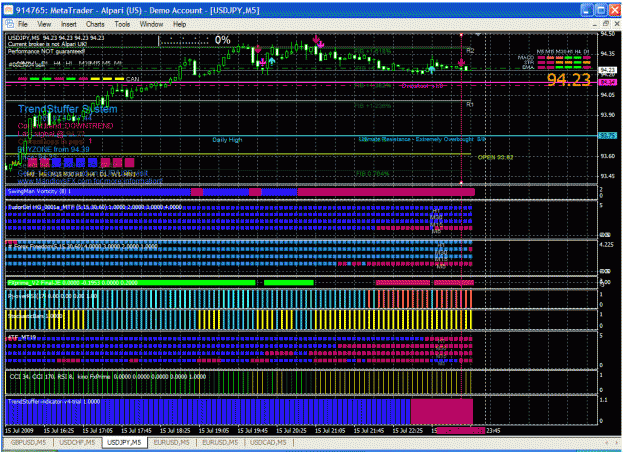Click the gray chart shift triangle marker
The width and height of the screenshot is (625, 452).
[x=478, y=35]
